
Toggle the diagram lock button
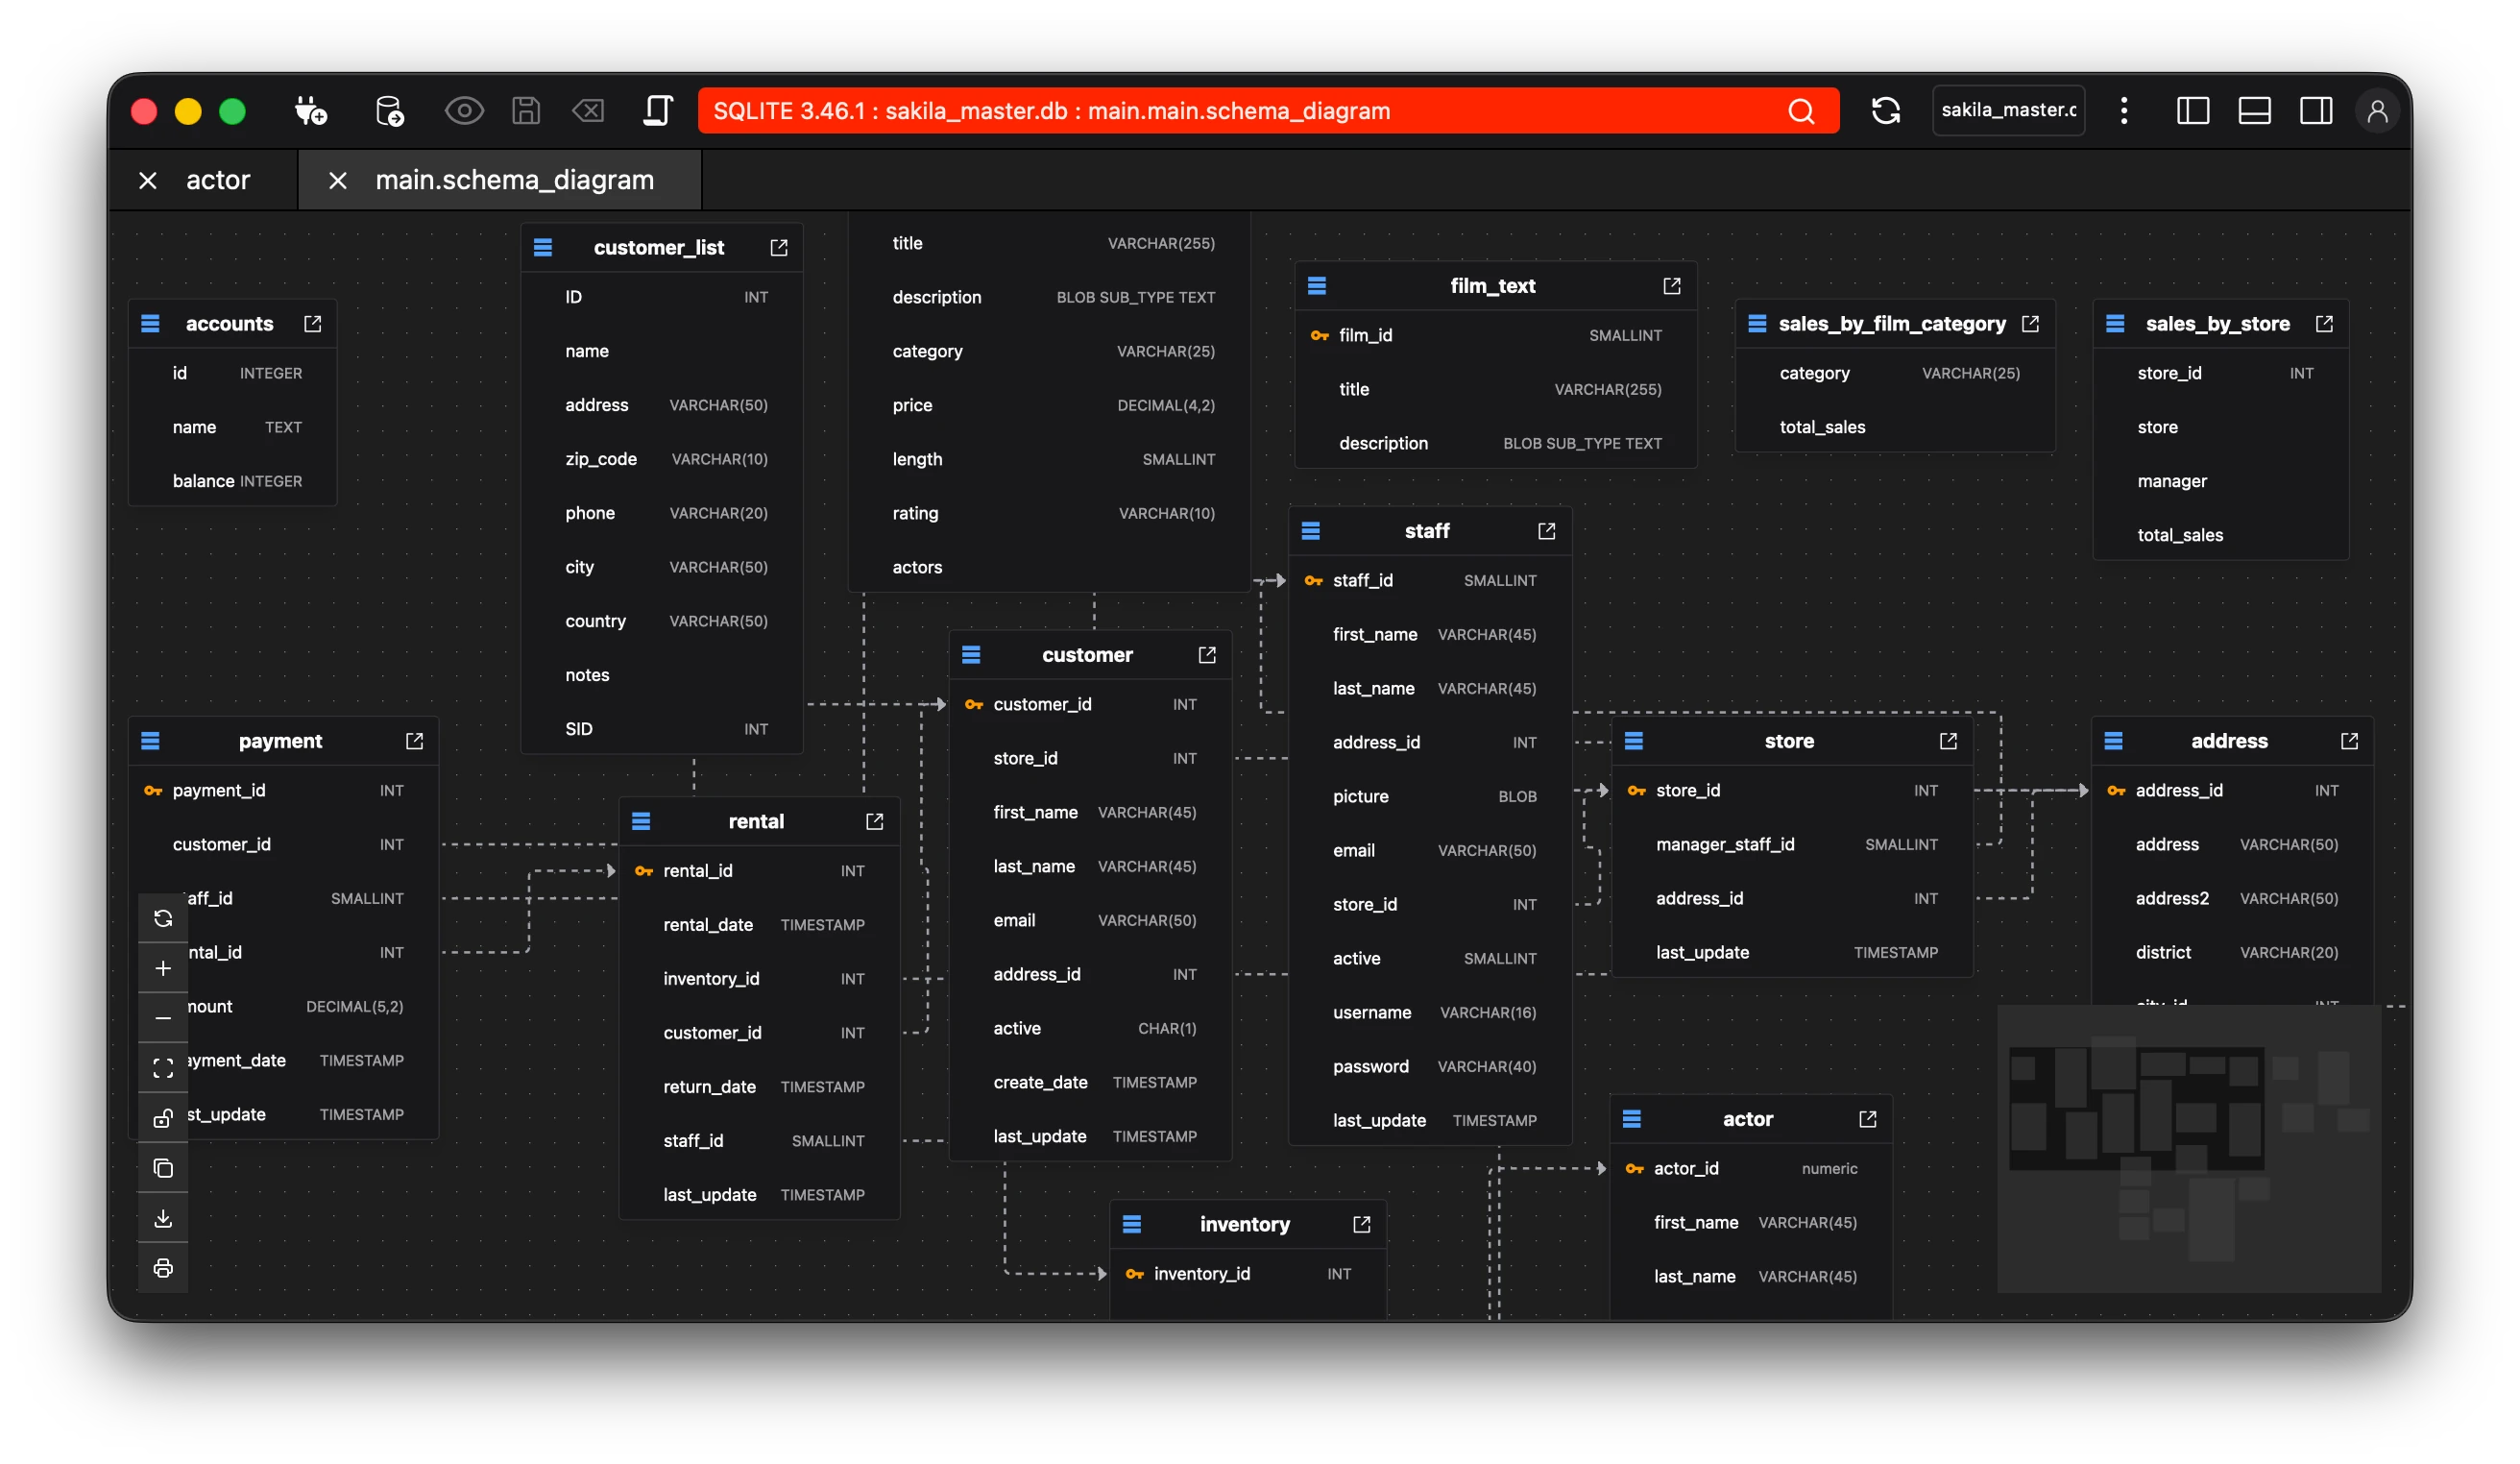(163, 1118)
